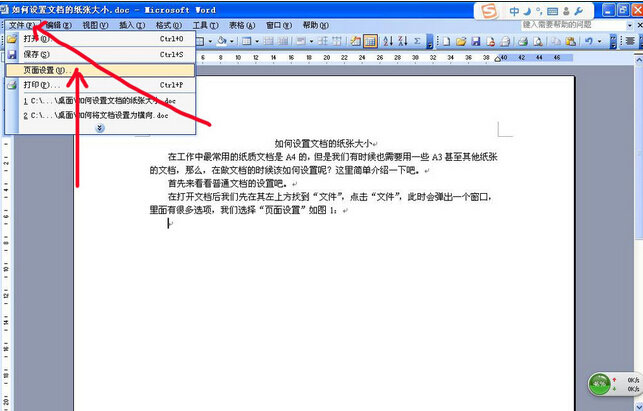
Task: Open the 编辑 Edit menu
Action: [x=59, y=25]
